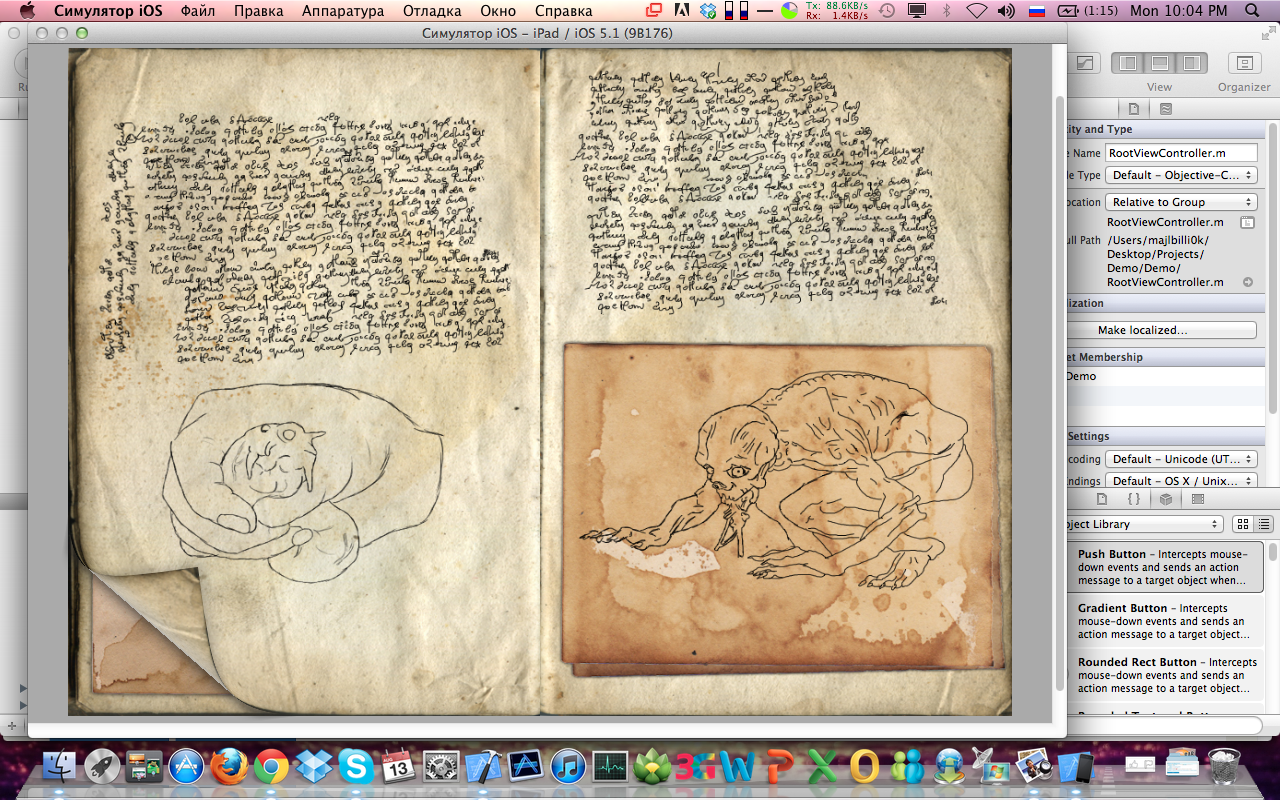Toggle the Utilities pane view button

(x=1190, y=64)
